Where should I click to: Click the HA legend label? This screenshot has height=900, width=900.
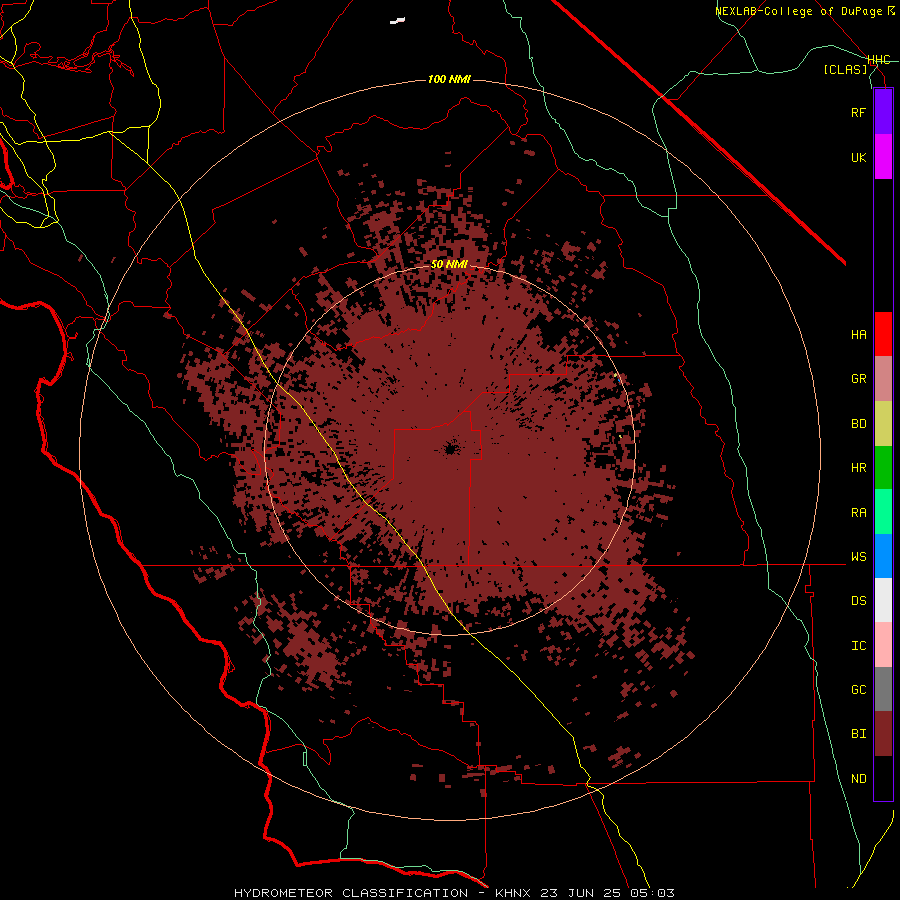click(858, 335)
